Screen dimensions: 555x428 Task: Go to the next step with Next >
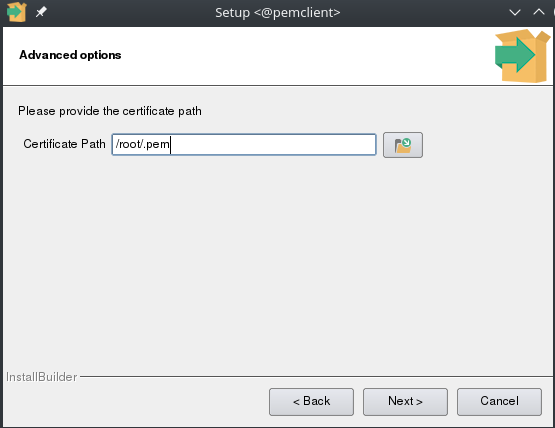(x=405, y=402)
